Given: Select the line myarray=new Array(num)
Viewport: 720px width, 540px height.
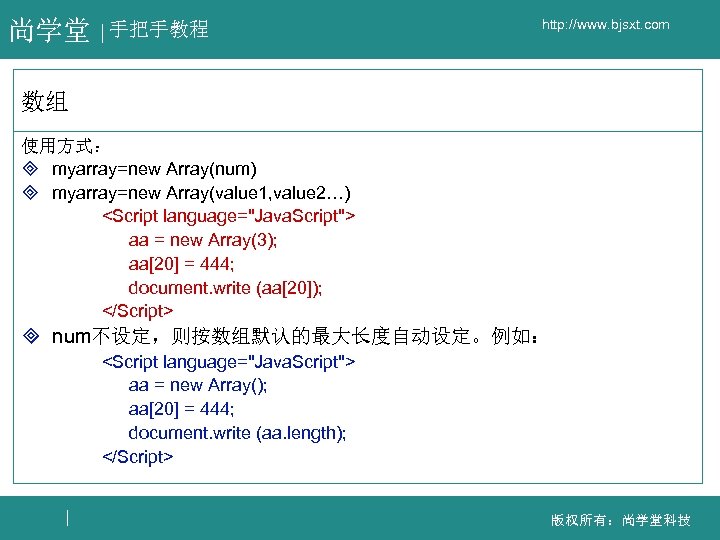Looking at the screenshot, I should pyautogui.click(x=154, y=169).
